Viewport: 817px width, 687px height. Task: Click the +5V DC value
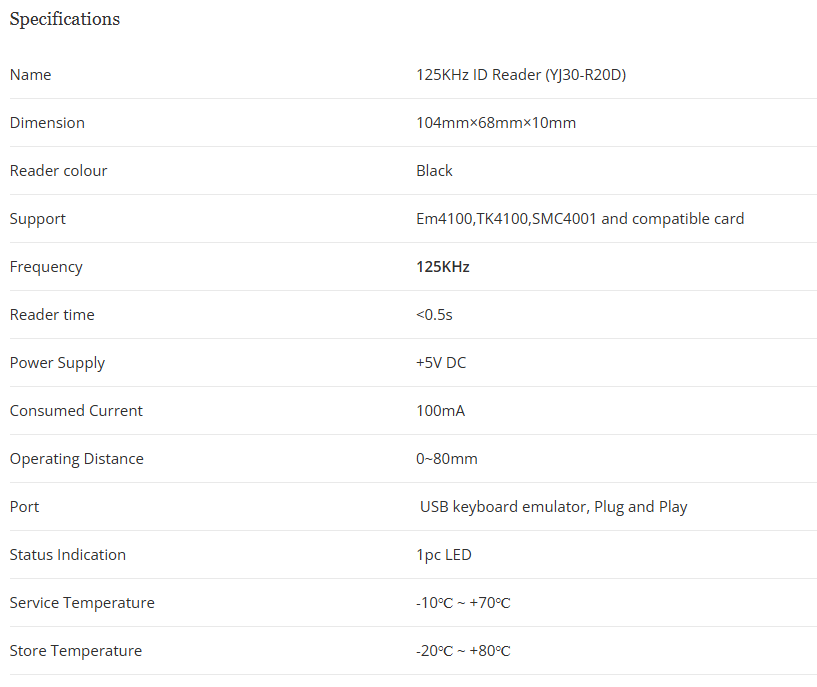tap(440, 363)
